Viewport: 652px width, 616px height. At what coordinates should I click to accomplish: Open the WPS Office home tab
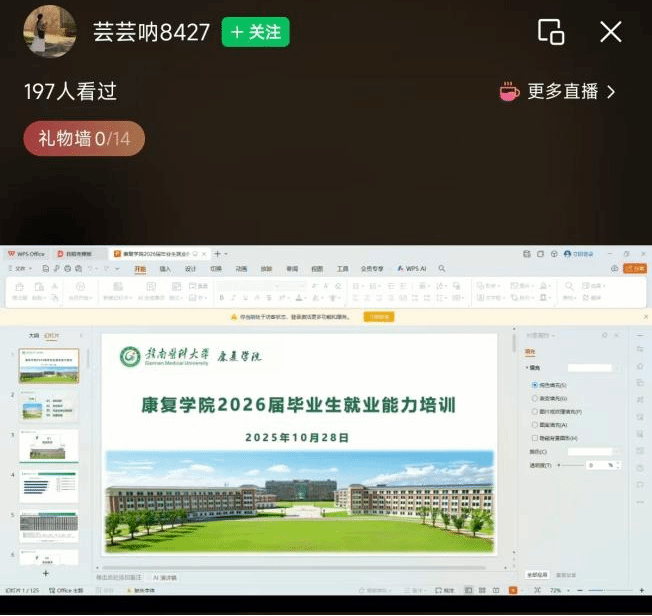coord(26,254)
